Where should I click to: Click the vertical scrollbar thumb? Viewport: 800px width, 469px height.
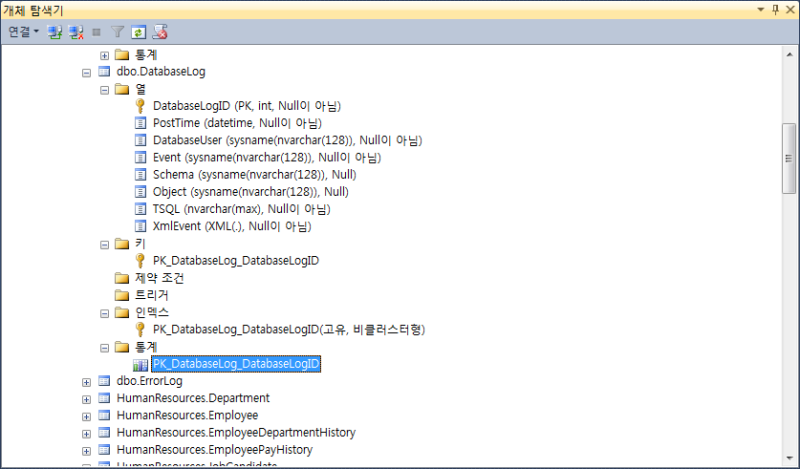pyautogui.click(x=789, y=158)
